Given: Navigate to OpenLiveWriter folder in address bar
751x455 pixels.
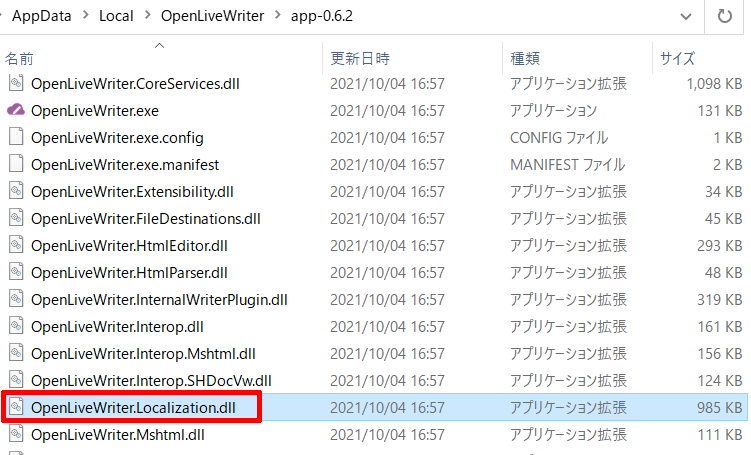Looking at the screenshot, I should click(212, 16).
